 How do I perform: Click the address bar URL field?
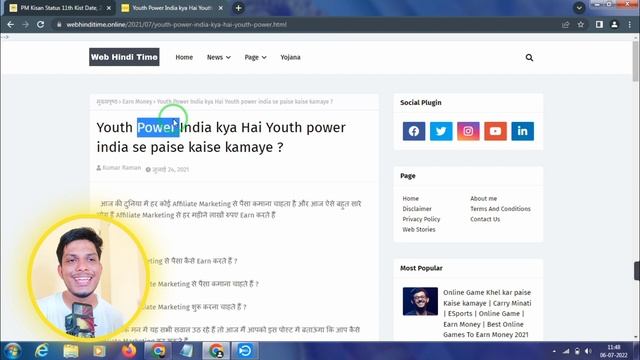pos(306,24)
